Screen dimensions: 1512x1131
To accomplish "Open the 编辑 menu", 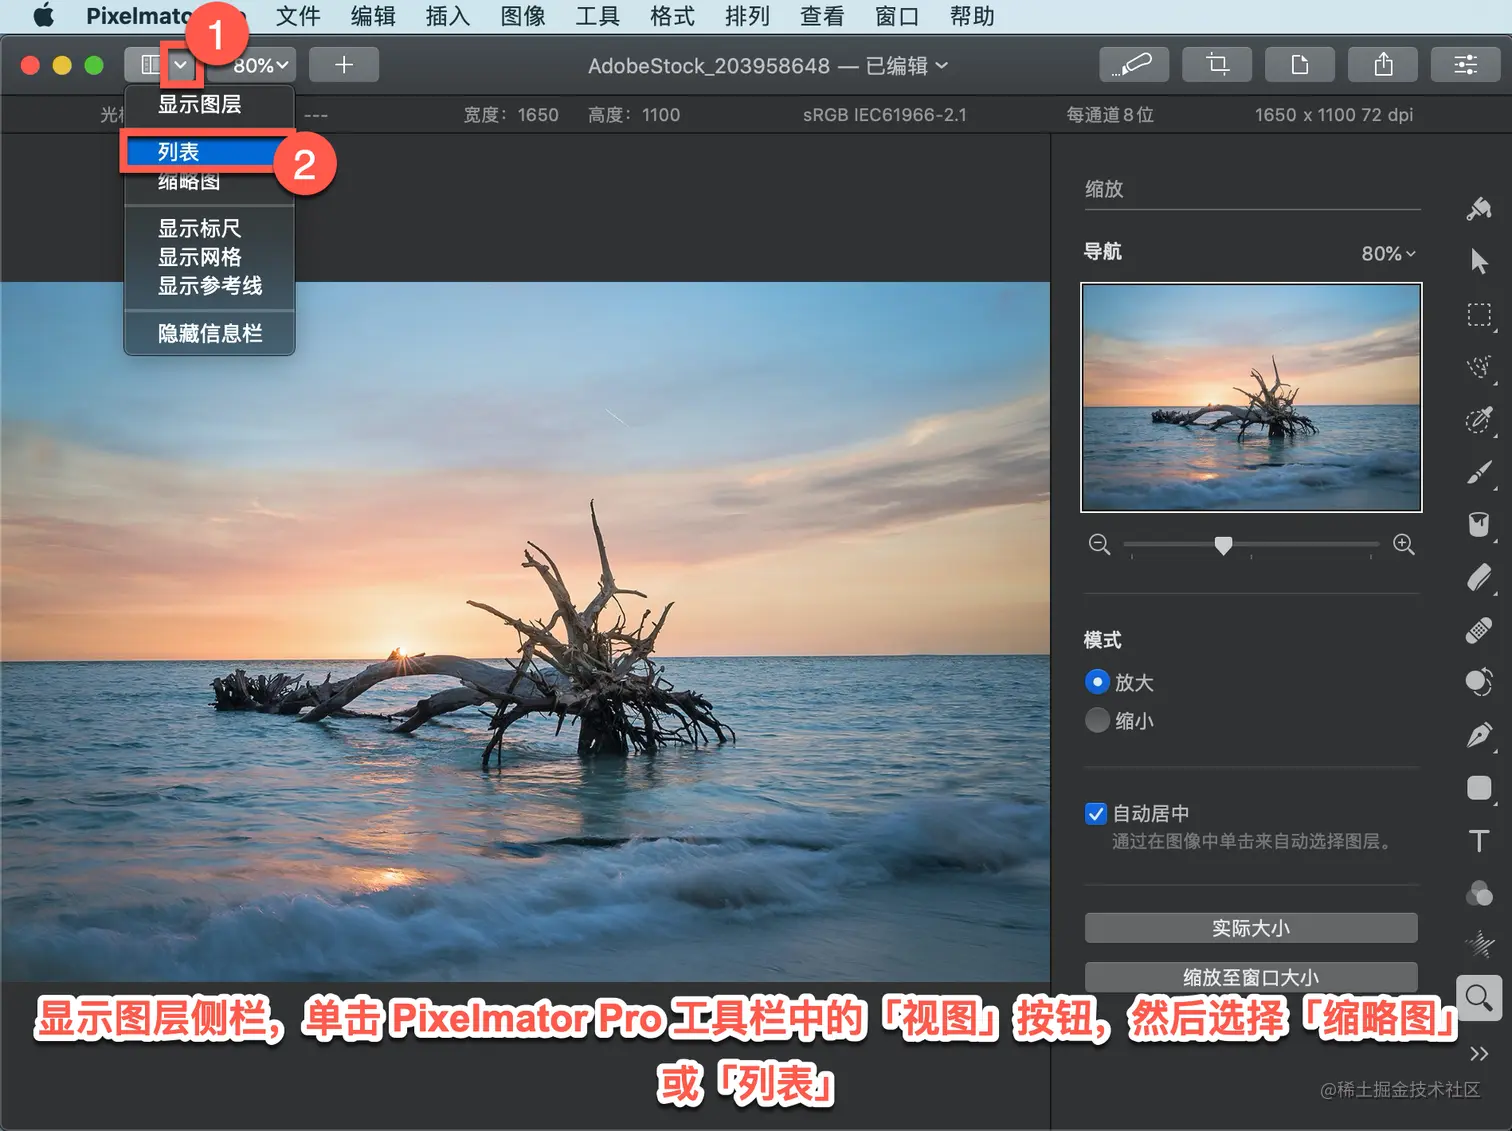I will click(373, 16).
